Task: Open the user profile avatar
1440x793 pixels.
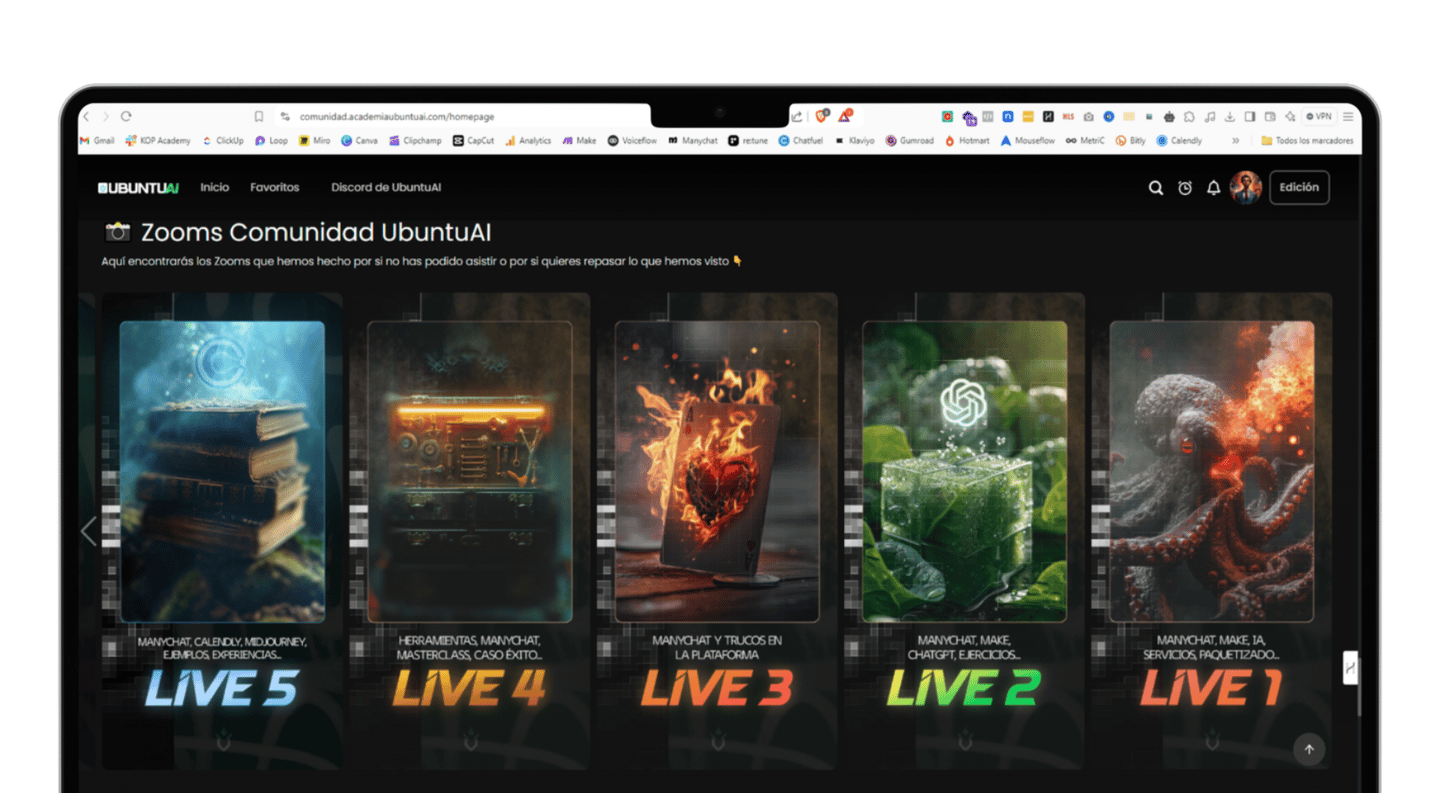Action: 1245,187
